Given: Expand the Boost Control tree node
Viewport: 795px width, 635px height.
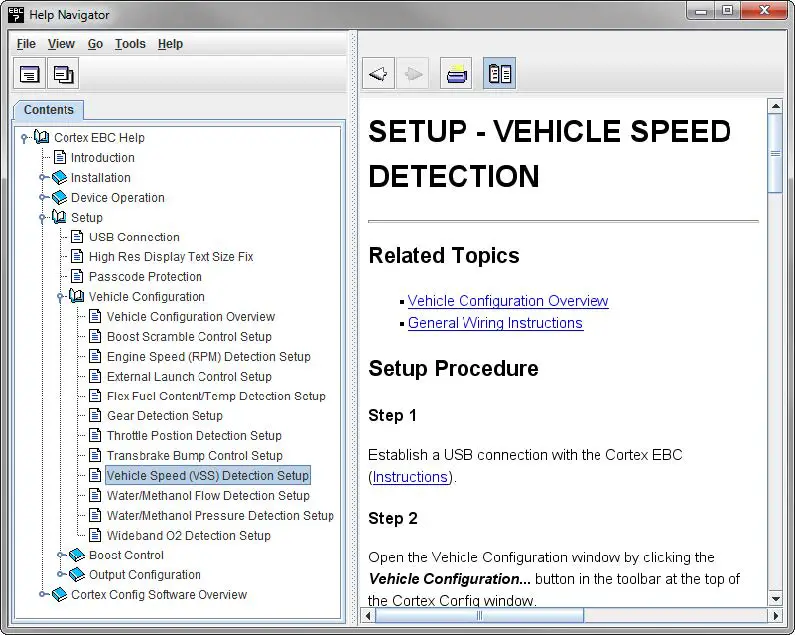Looking at the screenshot, I should click(60, 555).
